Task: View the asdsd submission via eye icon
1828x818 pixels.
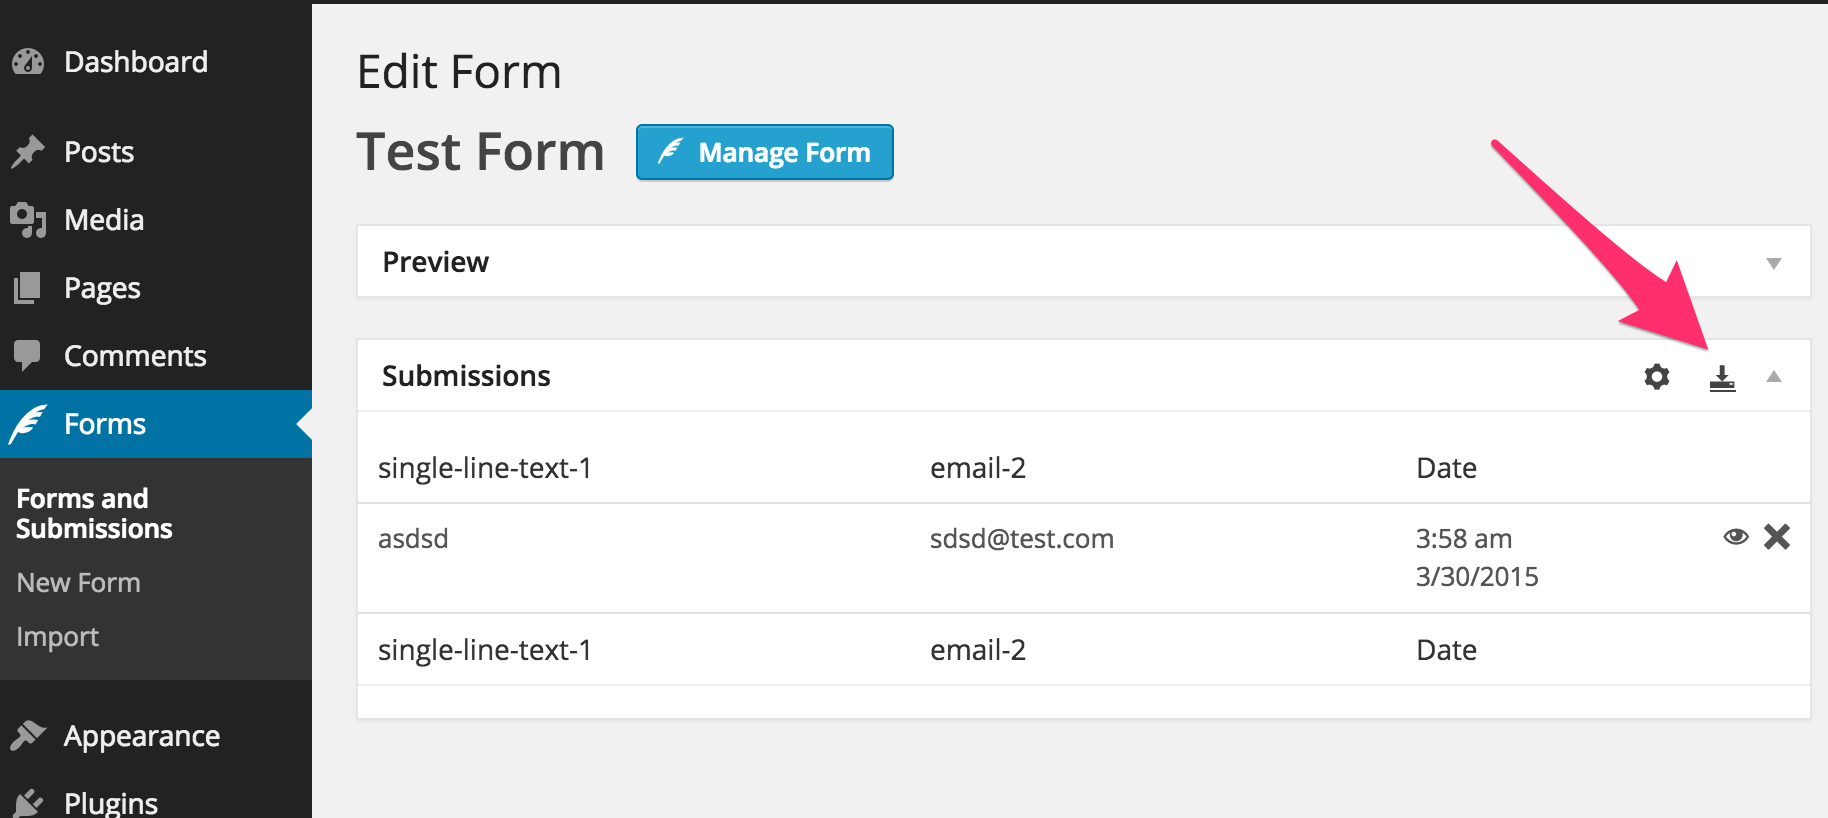Action: [x=1736, y=537]
